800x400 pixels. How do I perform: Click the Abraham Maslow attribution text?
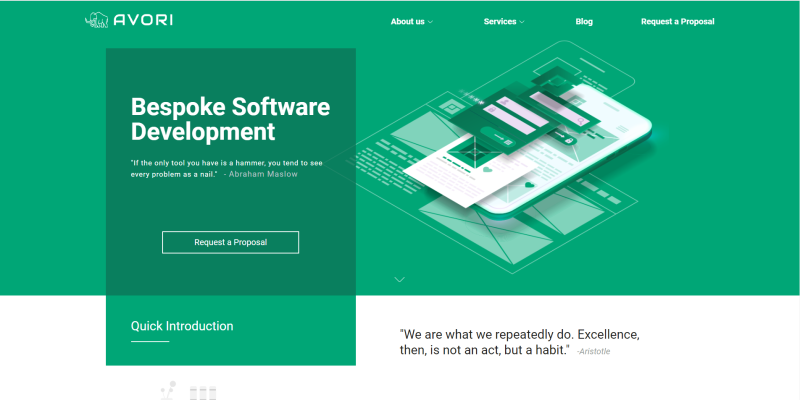tap(261, 174)
